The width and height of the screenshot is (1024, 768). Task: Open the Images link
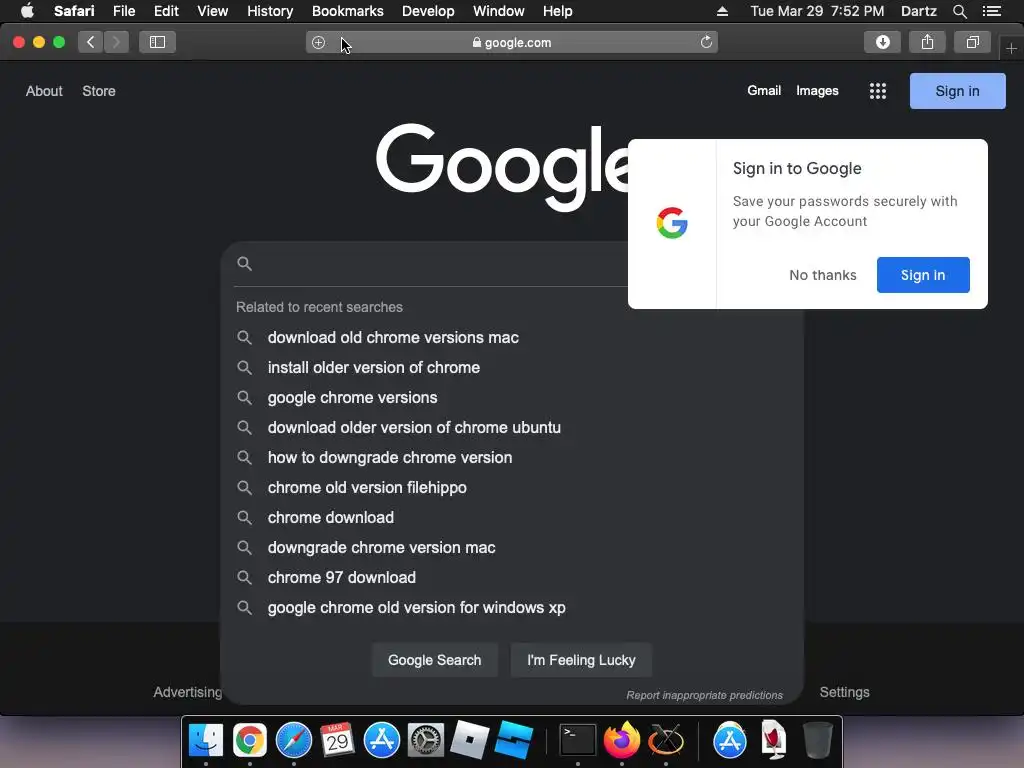[x=817, y=91]
